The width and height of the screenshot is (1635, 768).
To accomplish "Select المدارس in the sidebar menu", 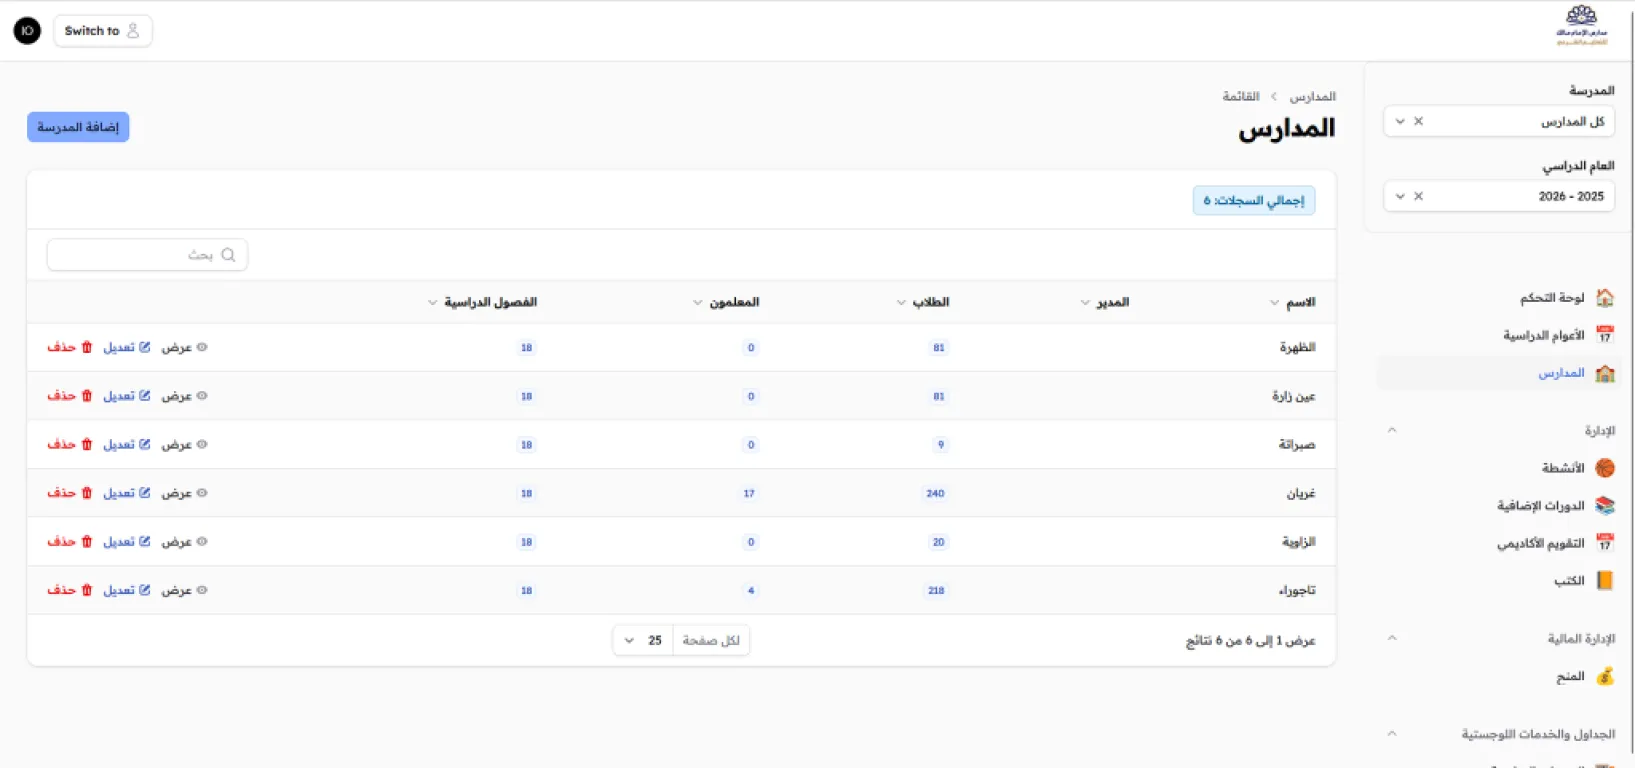I will (x=1499, y=373).
